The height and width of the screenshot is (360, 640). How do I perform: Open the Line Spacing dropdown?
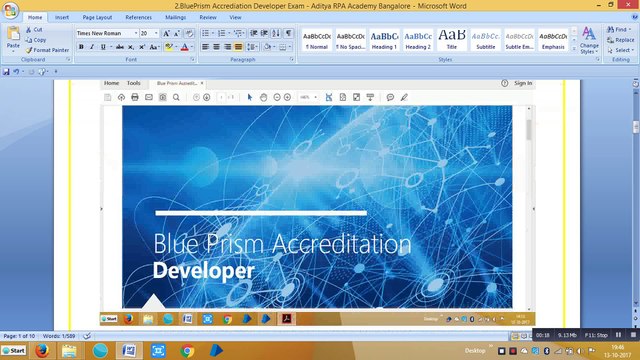point(253,47)
